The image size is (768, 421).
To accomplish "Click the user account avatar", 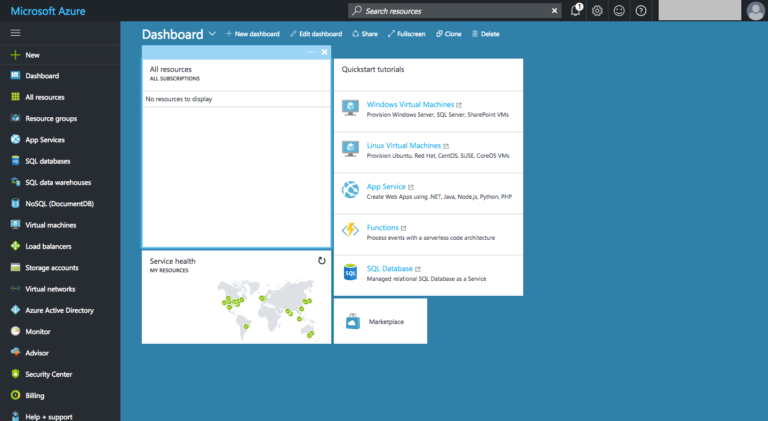I will click(756, 11).
